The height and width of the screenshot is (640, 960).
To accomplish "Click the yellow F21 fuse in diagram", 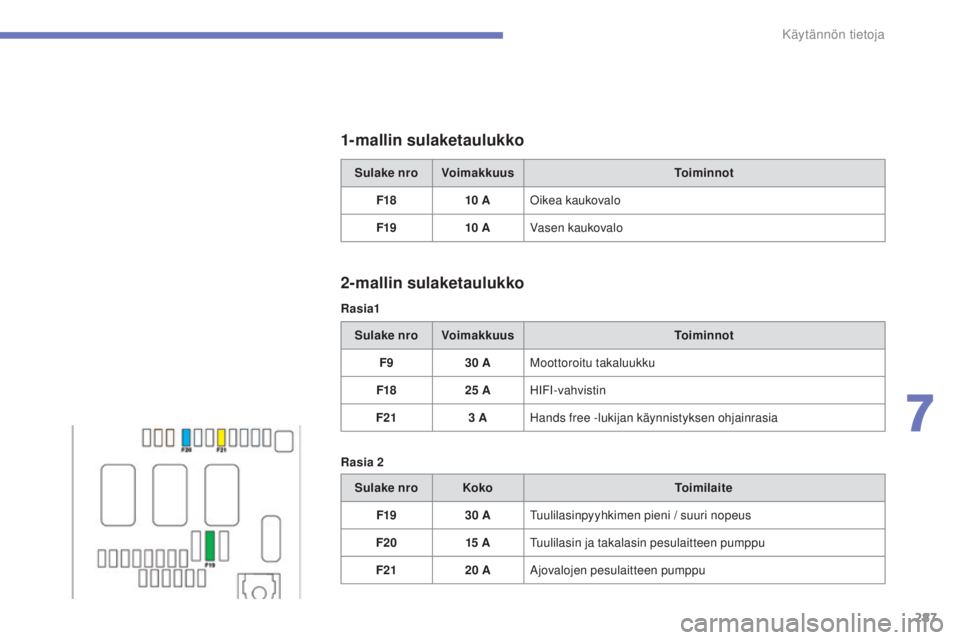I will coord(221,437).
